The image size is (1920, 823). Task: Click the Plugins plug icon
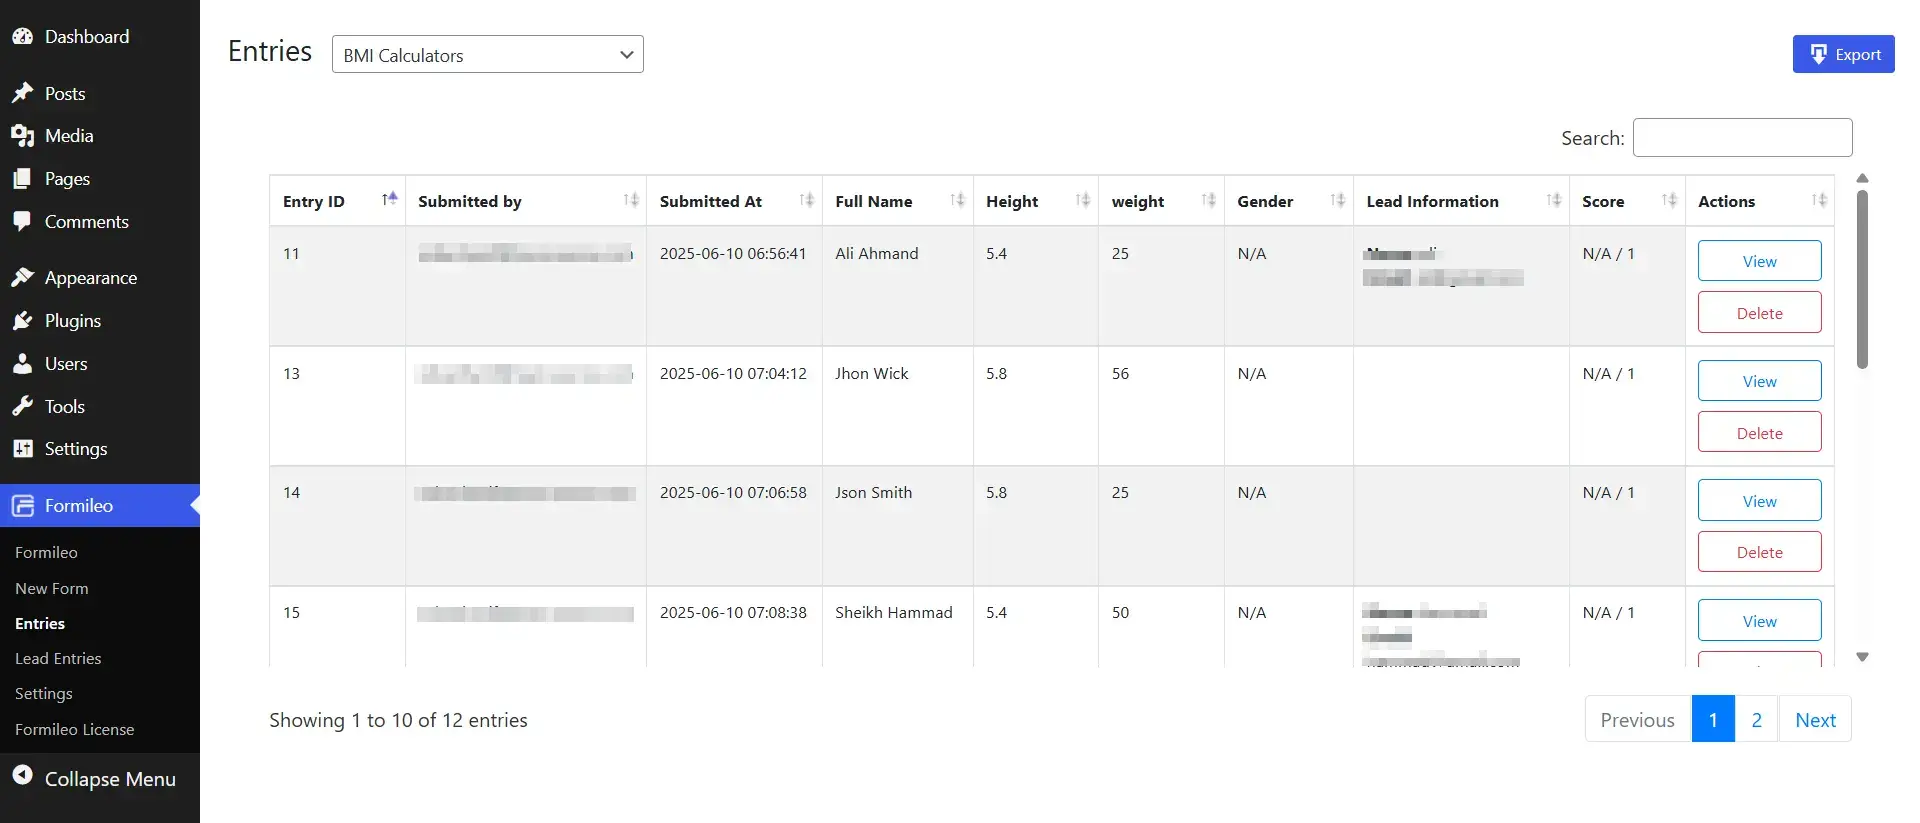22,321
